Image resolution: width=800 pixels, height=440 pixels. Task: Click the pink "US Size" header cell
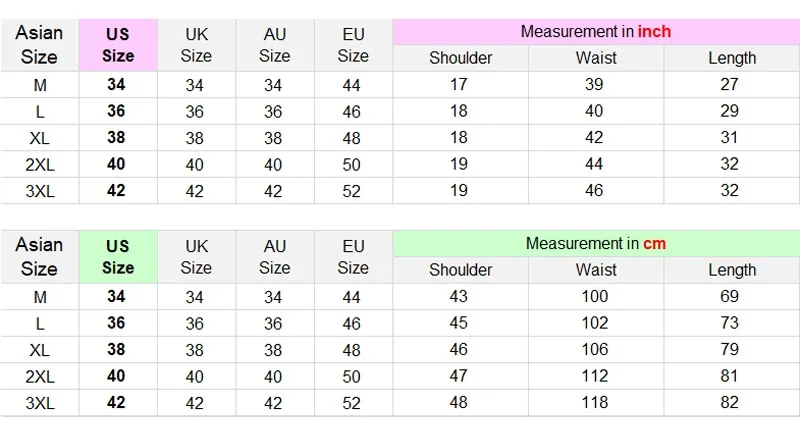pos(118,45)
